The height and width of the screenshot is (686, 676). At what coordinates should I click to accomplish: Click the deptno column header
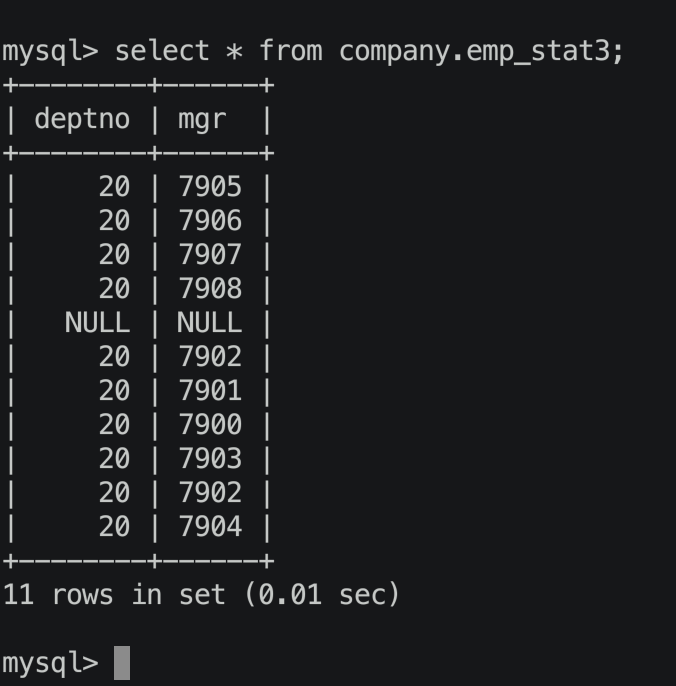pyautogui.click(x=82, y=119)
